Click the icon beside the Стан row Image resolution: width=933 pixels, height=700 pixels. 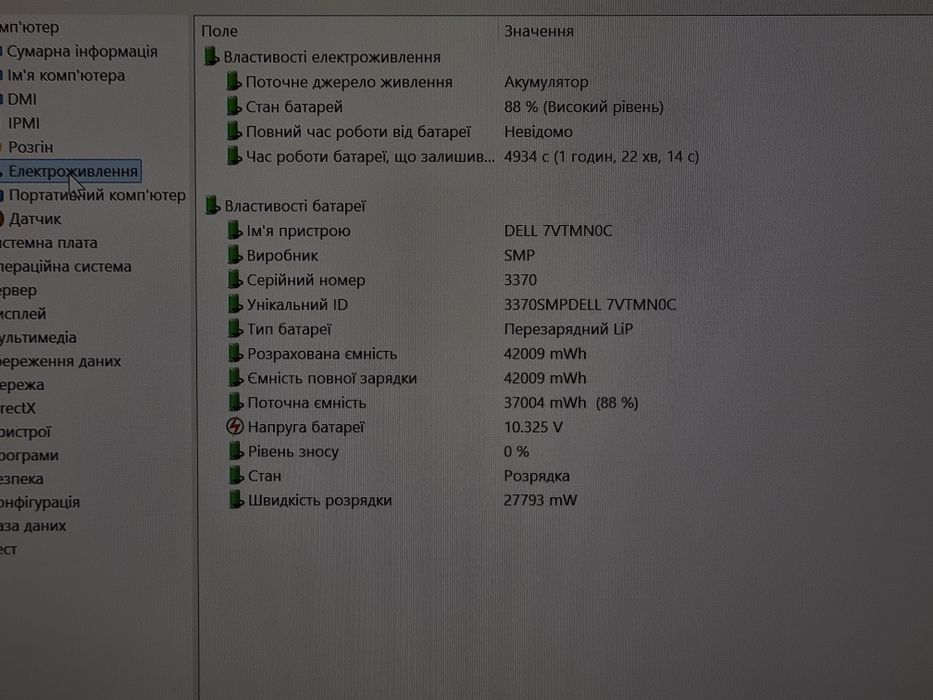point(236,475)
